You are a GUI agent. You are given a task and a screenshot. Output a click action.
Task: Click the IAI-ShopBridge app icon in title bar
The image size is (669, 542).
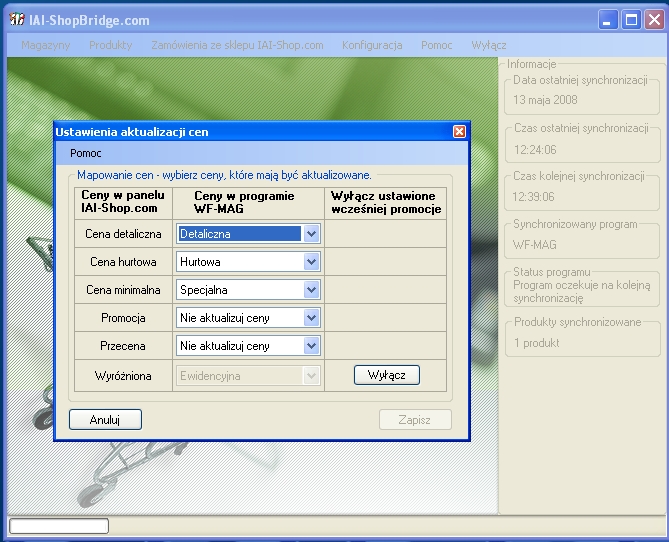tap(17, 19)
